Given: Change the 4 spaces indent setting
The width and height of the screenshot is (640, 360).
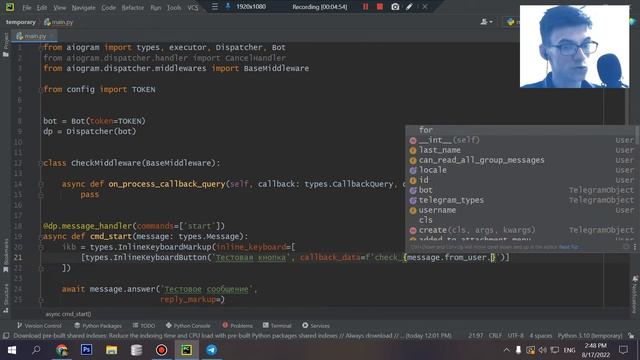Looking at the screenshot, I should [x=540, y=336].
